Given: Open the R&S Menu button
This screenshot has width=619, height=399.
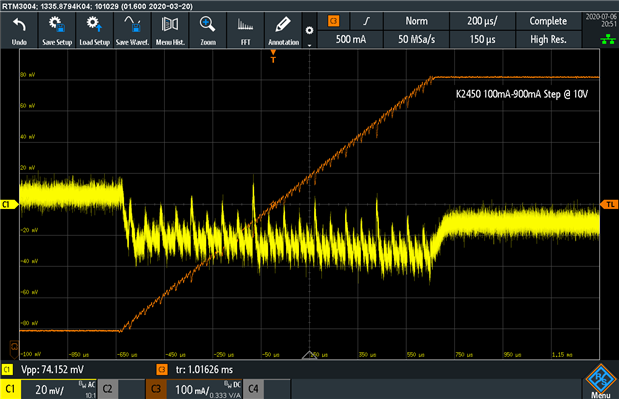Looking at the screenshot, I should click(600, 381).
